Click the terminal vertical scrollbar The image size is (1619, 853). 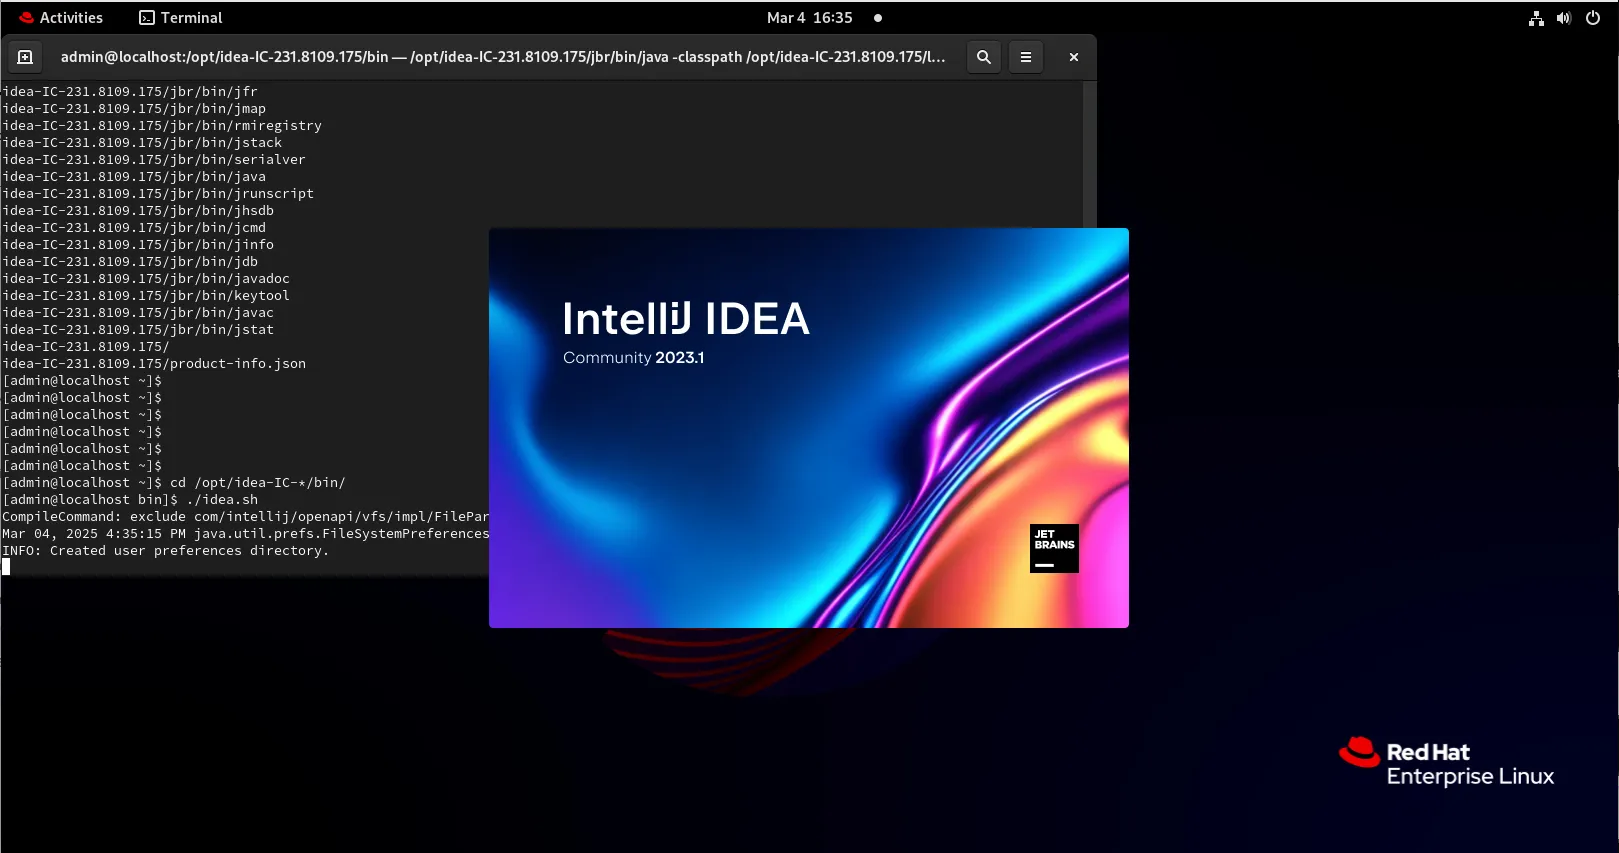click(1090, 155)
